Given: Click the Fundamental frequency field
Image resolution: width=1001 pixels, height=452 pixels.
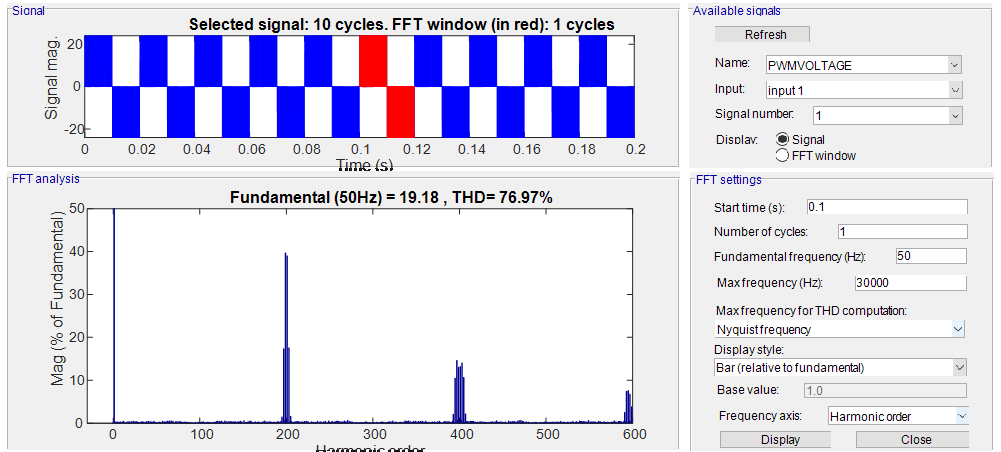Looking at the screenshot, I should 931,256.
